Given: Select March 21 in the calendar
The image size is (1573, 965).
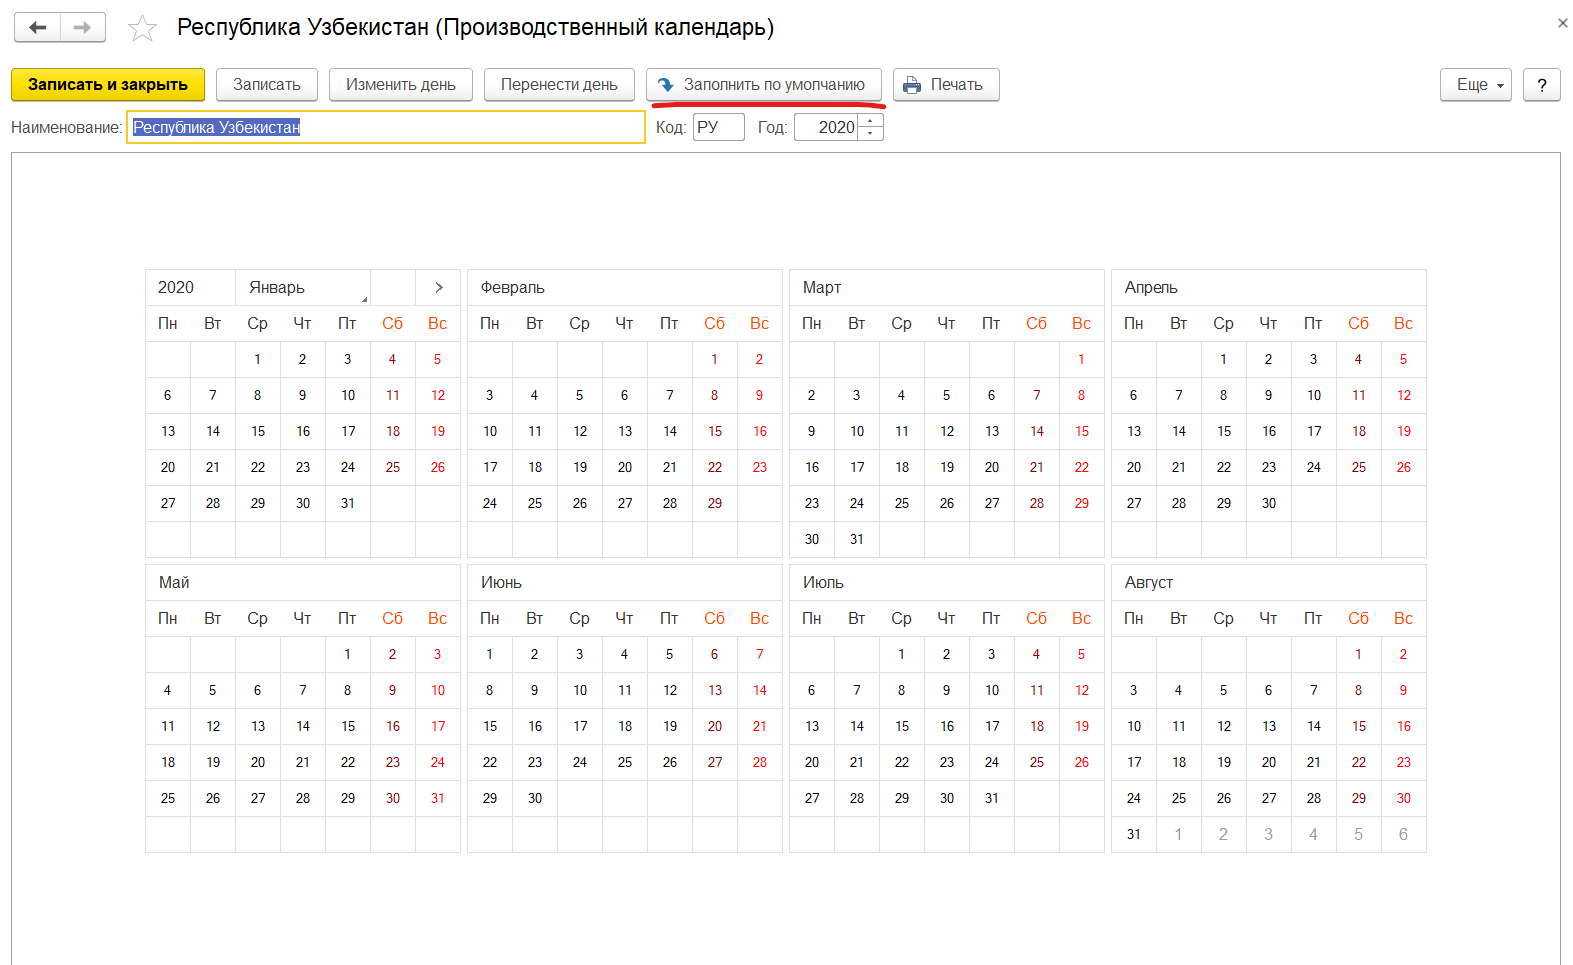Looking at the screenshot, I should point(1037,467).
